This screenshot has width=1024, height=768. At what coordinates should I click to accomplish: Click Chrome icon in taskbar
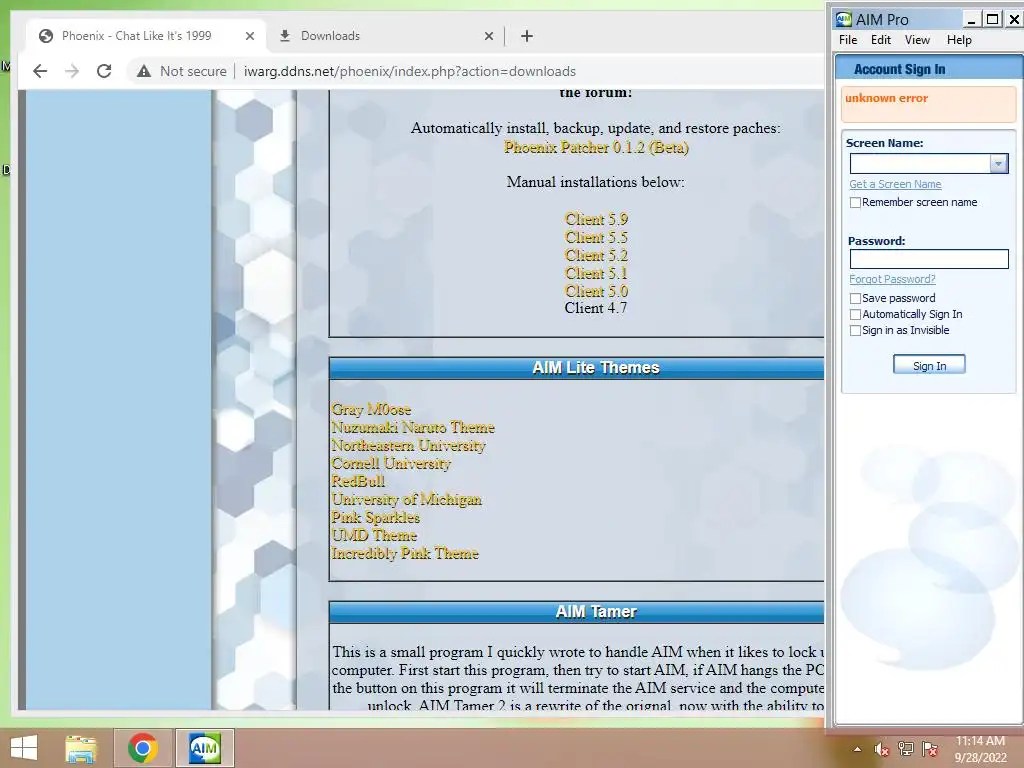[142, 748]
